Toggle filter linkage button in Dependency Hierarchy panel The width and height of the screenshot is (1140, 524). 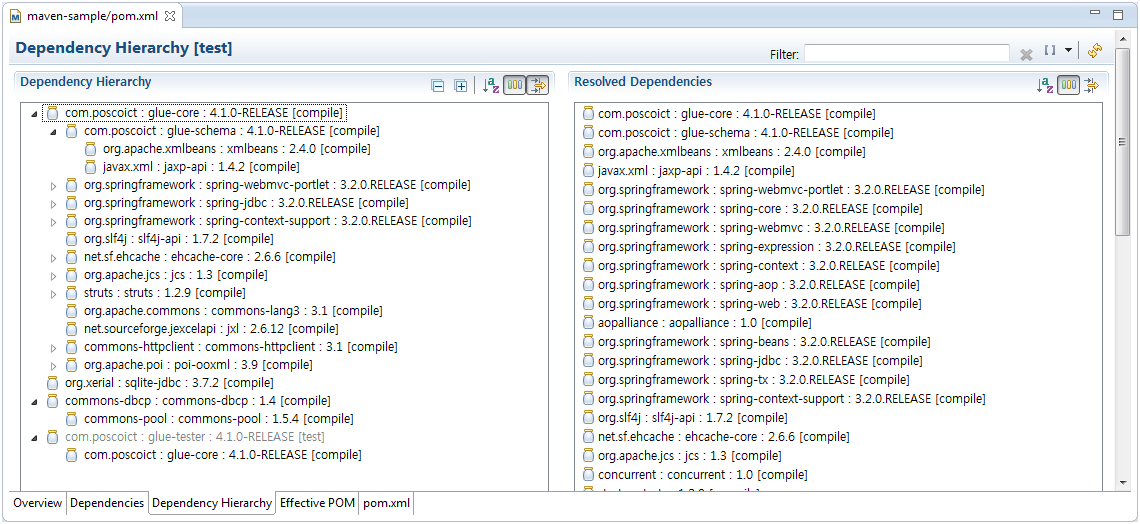click(538, 85)
